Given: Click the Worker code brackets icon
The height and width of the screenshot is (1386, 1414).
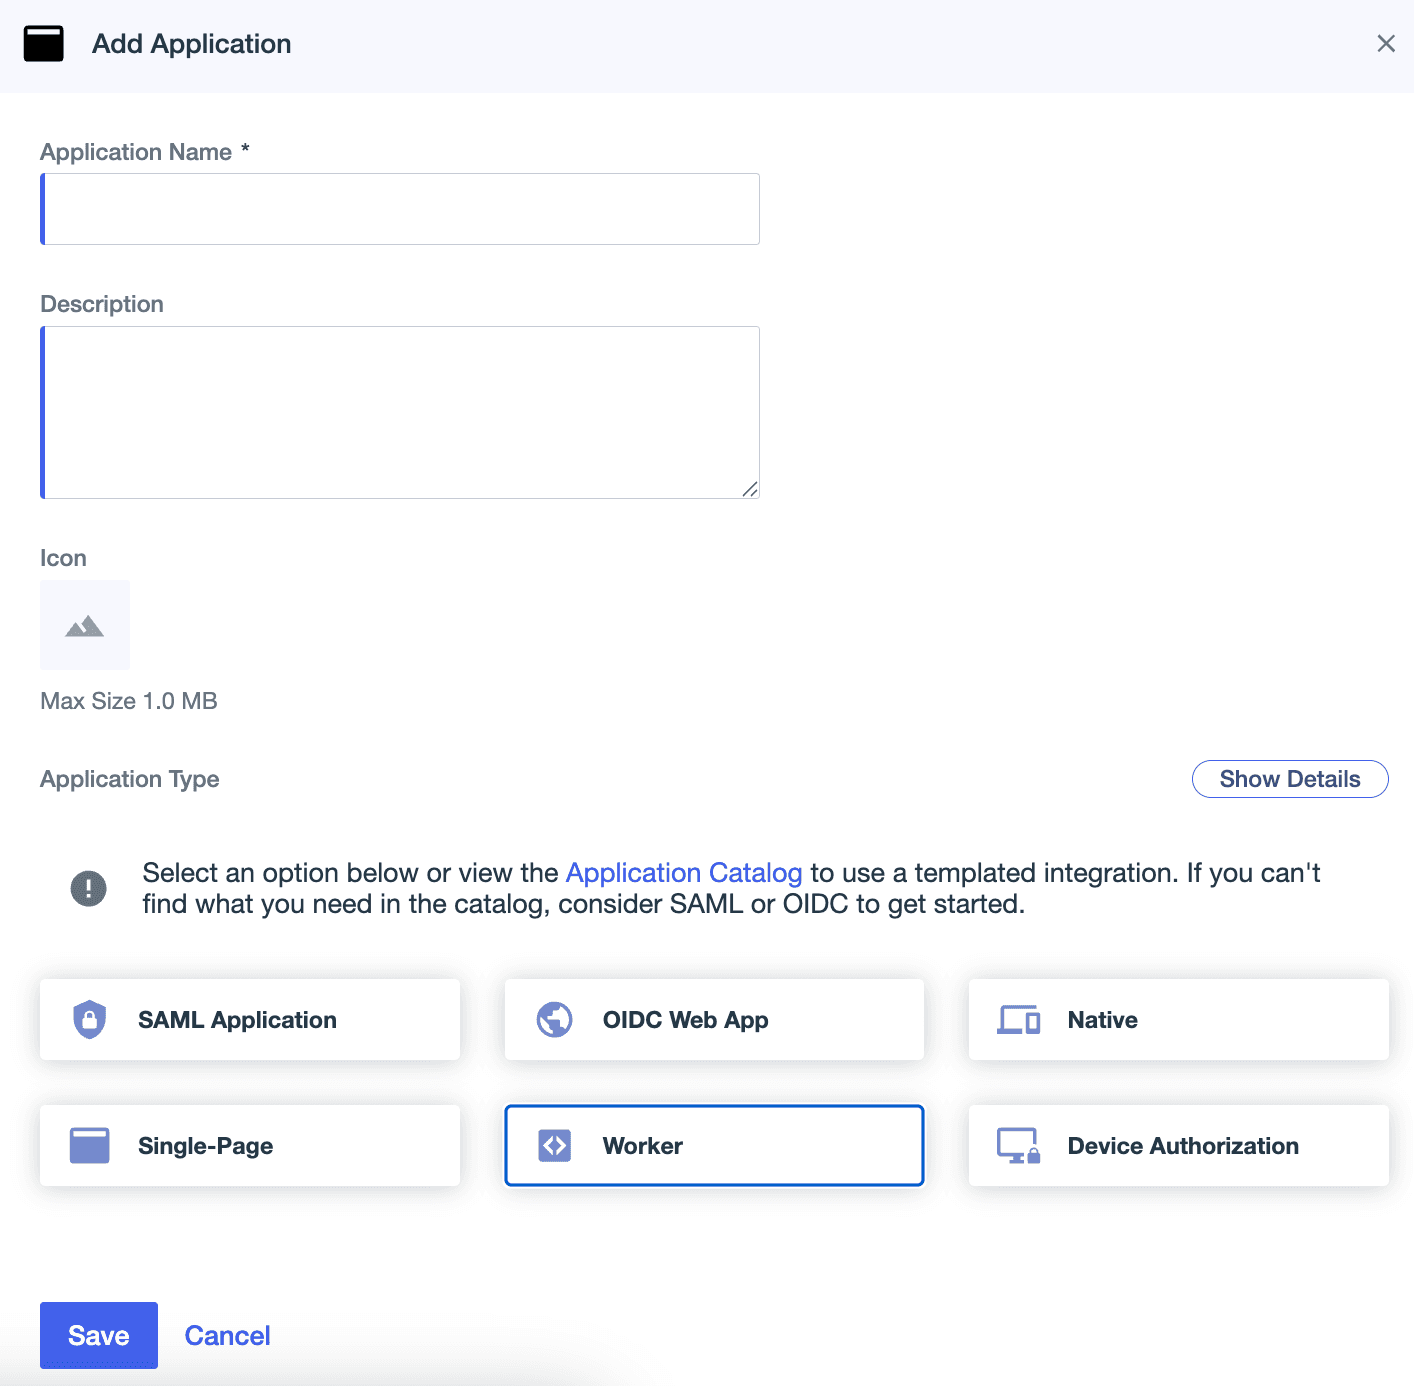Looking at the screenshot, I should (x=554, y=1145).
